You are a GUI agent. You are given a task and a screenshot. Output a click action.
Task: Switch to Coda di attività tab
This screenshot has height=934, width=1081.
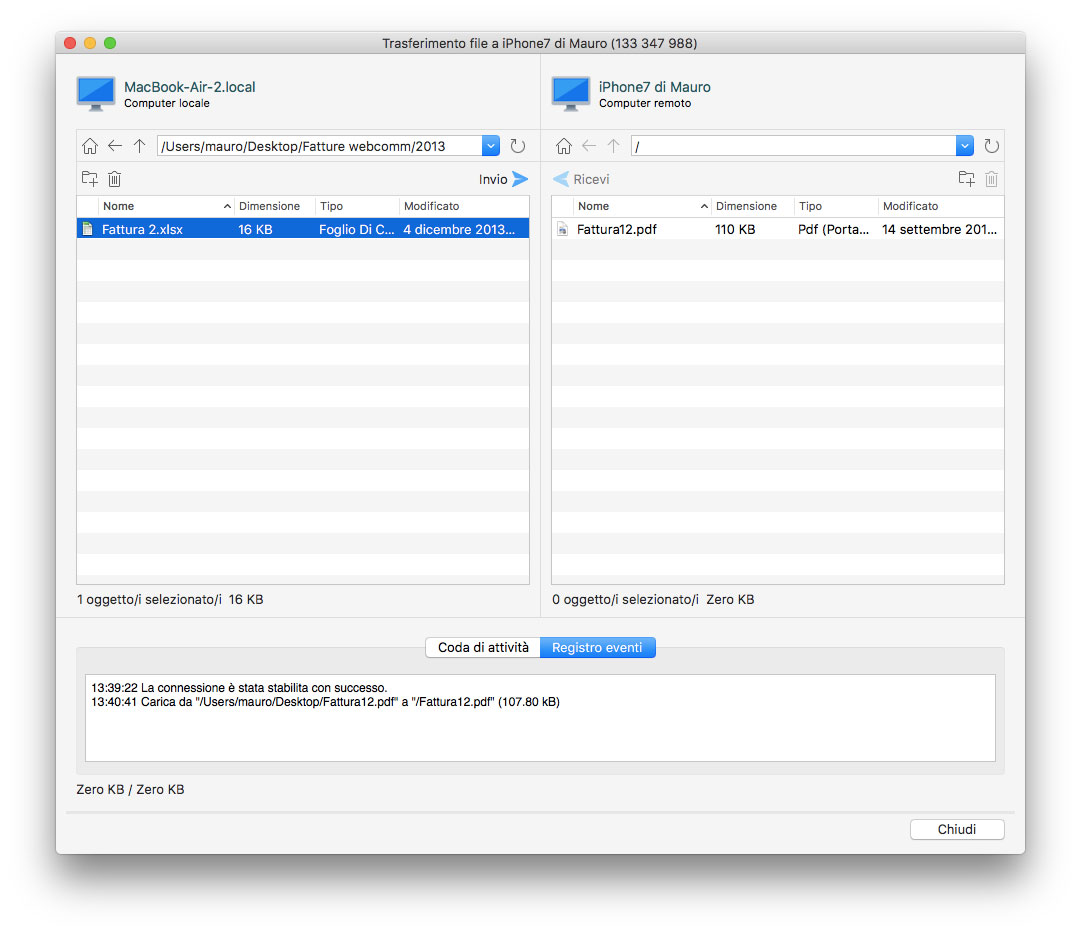pyautogui.click(x=483, y=647)
